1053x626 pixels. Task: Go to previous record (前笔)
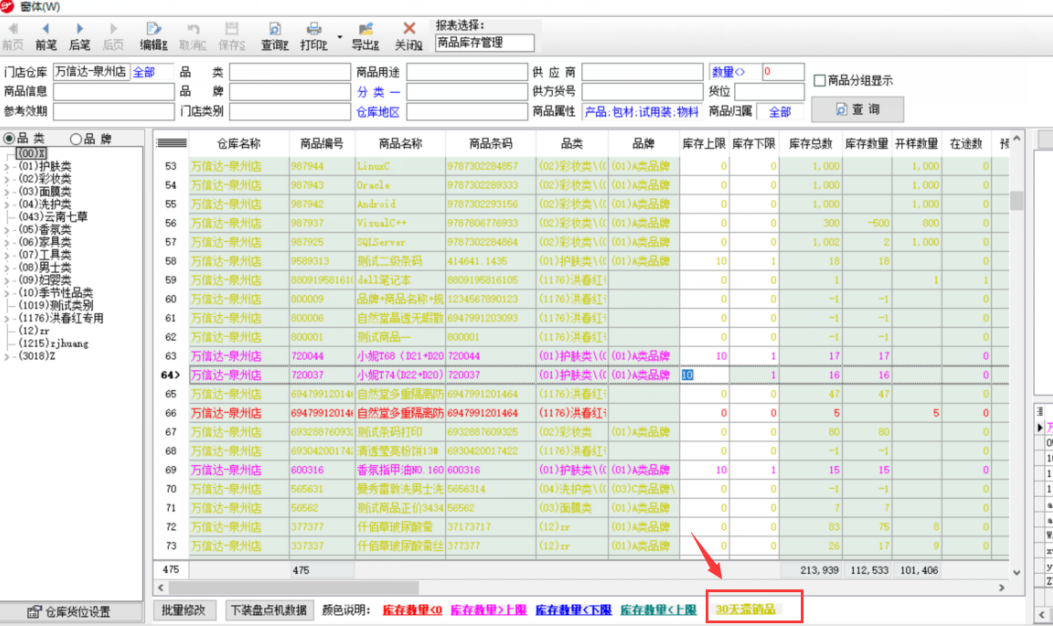point(46,36)
